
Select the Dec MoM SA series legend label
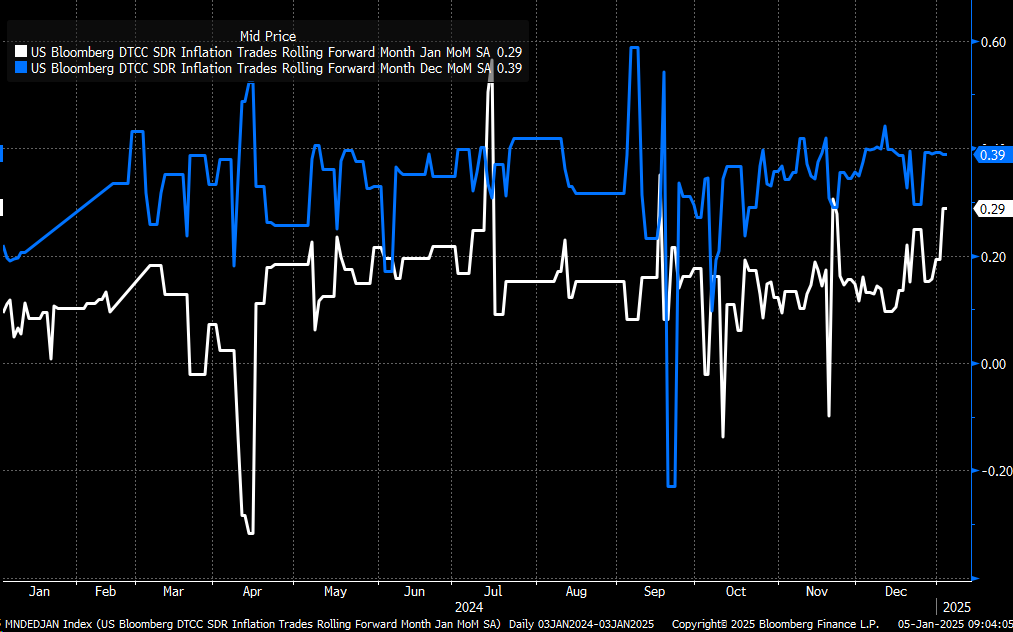point(276,68)
